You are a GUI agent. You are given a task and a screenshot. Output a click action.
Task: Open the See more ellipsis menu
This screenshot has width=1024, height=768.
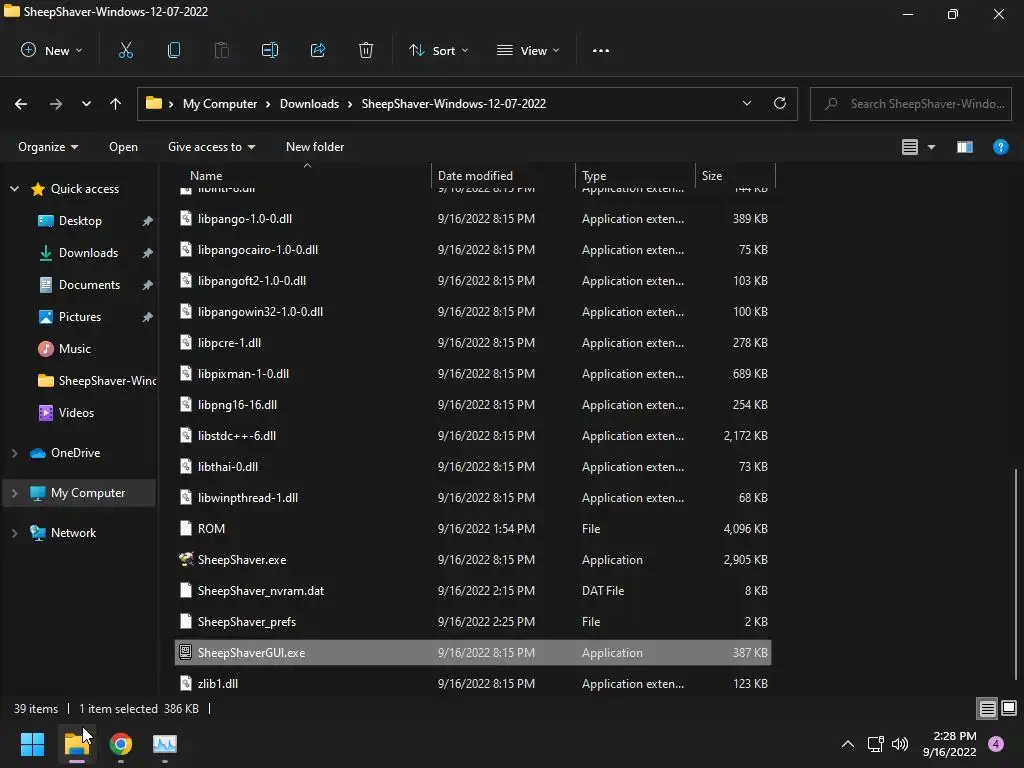601,50
